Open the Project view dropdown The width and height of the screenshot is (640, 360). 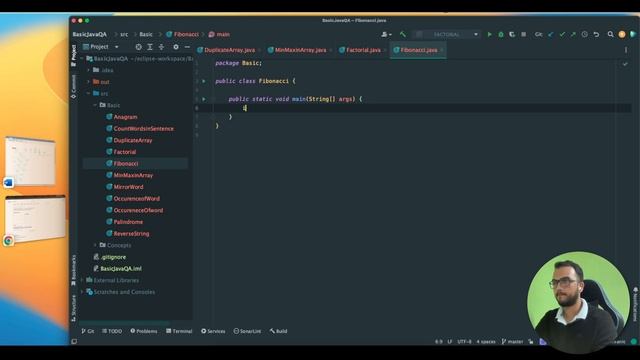click(101, 47)
